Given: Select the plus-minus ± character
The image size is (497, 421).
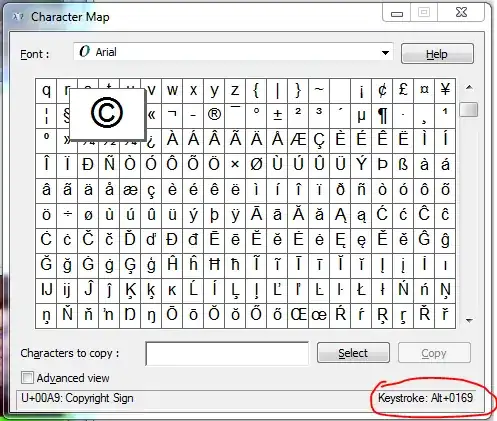Looking at the screenshot, I should pyautogui.click(x=277, y=115).
